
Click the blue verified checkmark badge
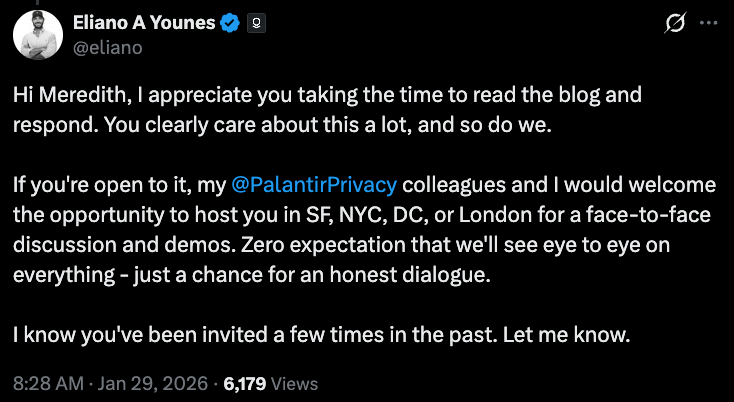(x=229, y=22)
